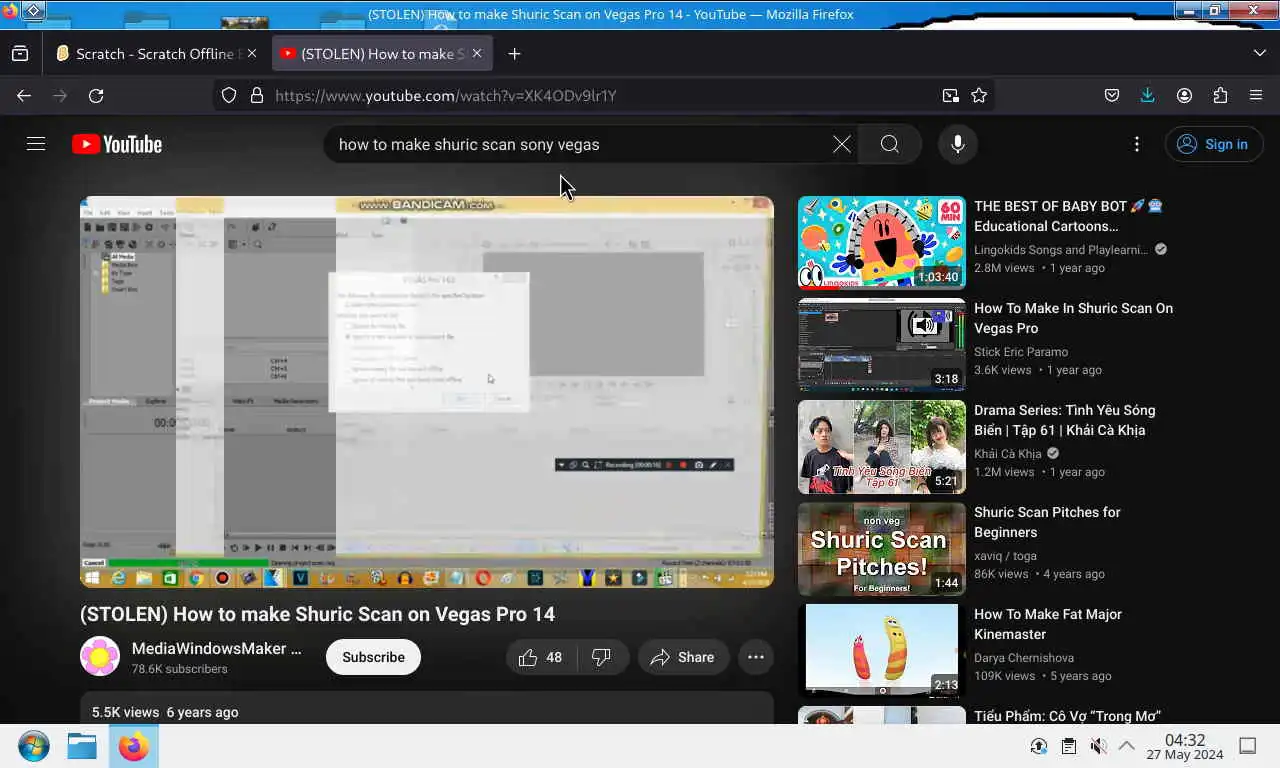Close the Scratch Offline tab
The width and height of the screenshot is (1280, 768).
pos(251,53)
